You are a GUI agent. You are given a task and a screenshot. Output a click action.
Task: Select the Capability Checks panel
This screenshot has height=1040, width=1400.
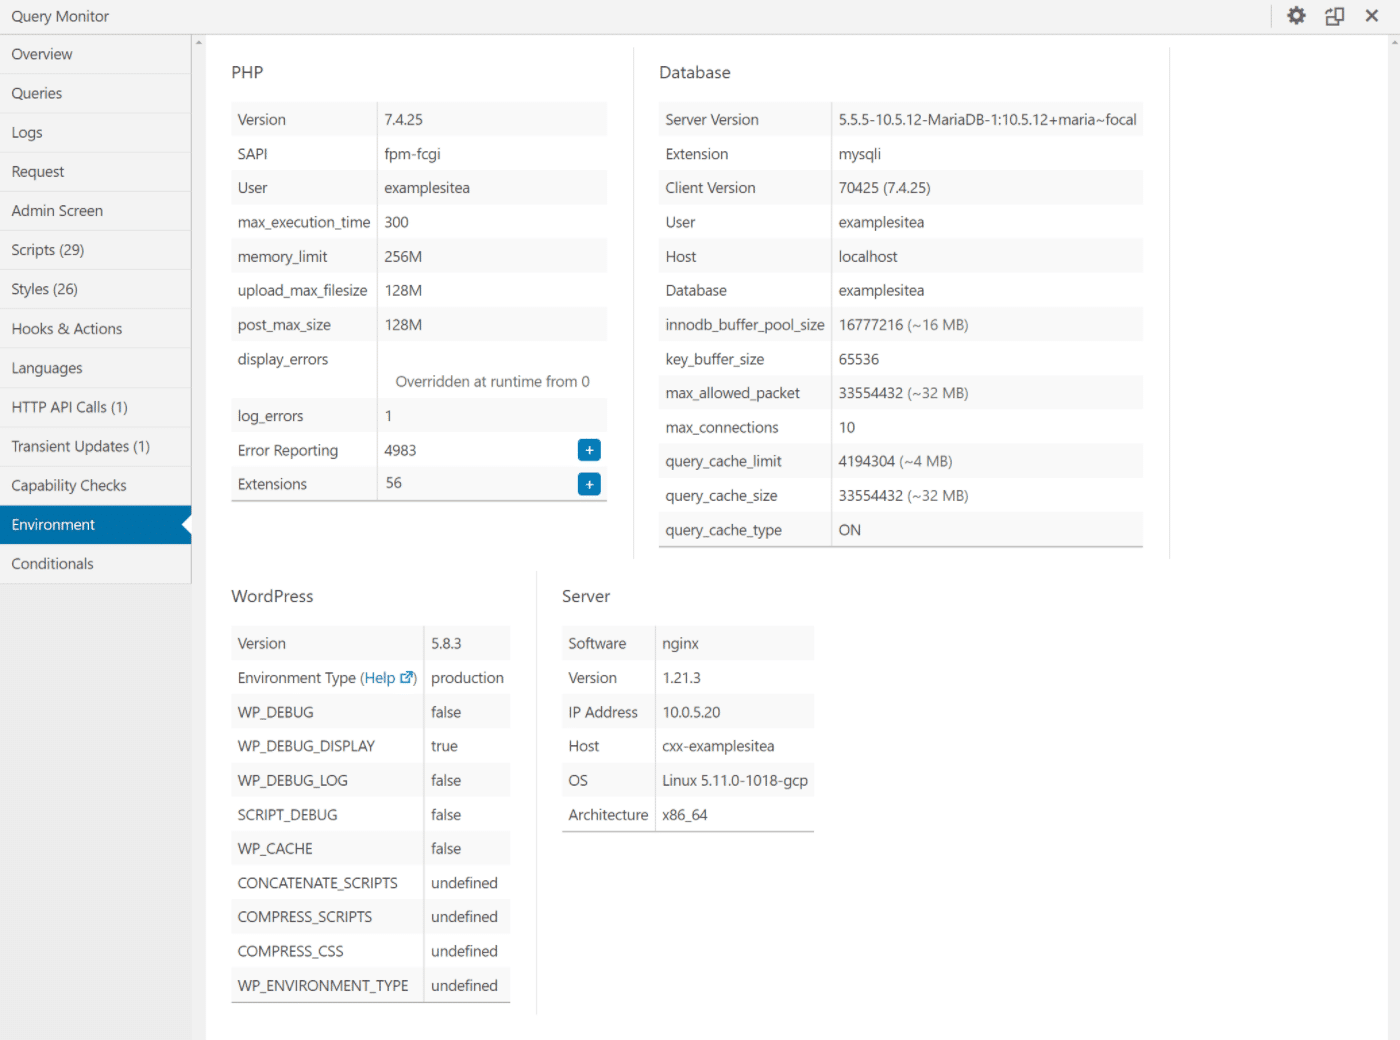[68, 485]
